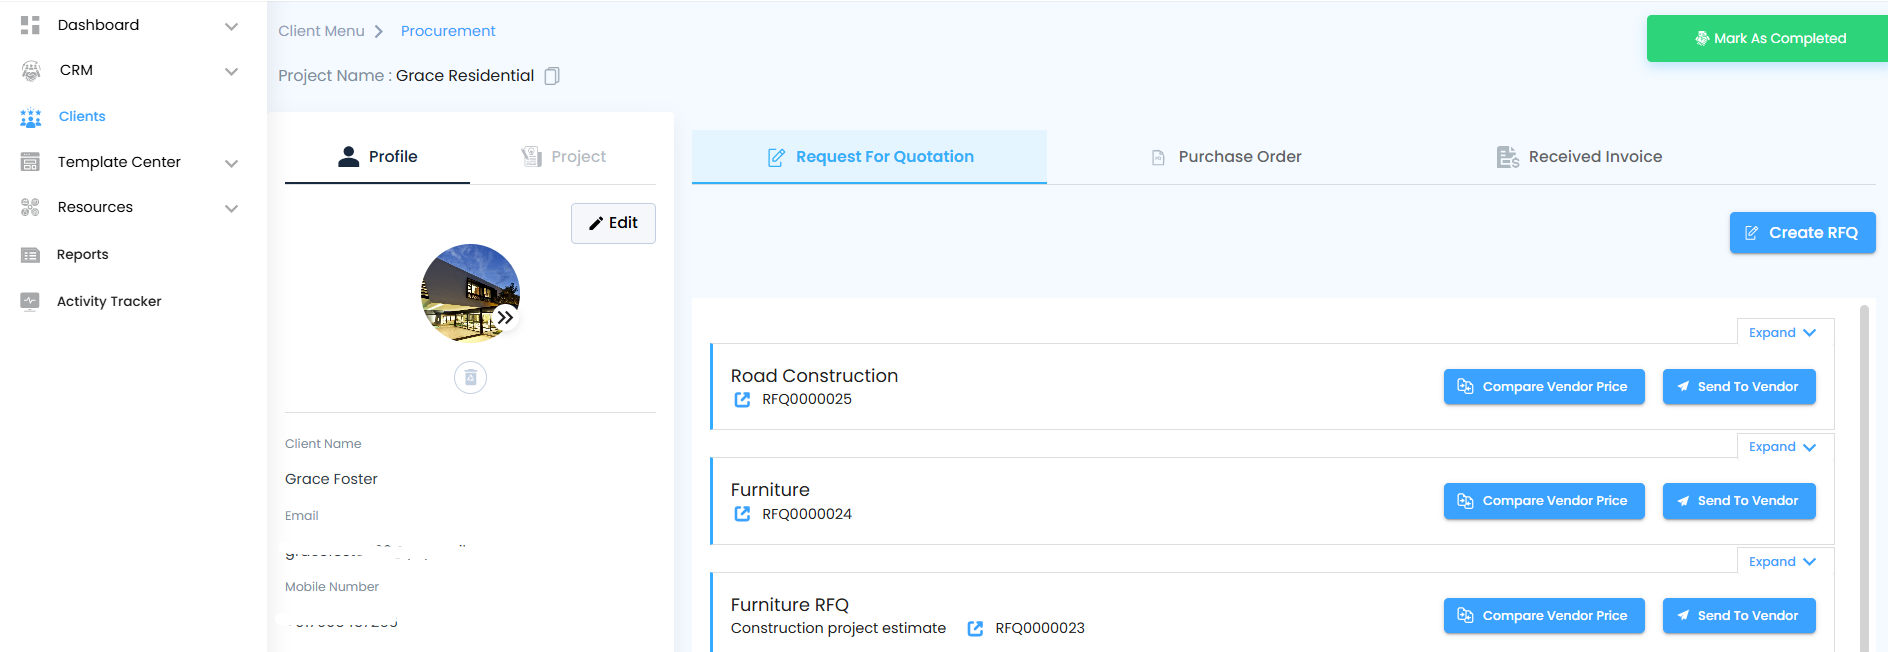This screenshot has width=1888, height=652.
Task: Send the Furniture RFQ0000024 to vendor
Action: pos(1738,501)
